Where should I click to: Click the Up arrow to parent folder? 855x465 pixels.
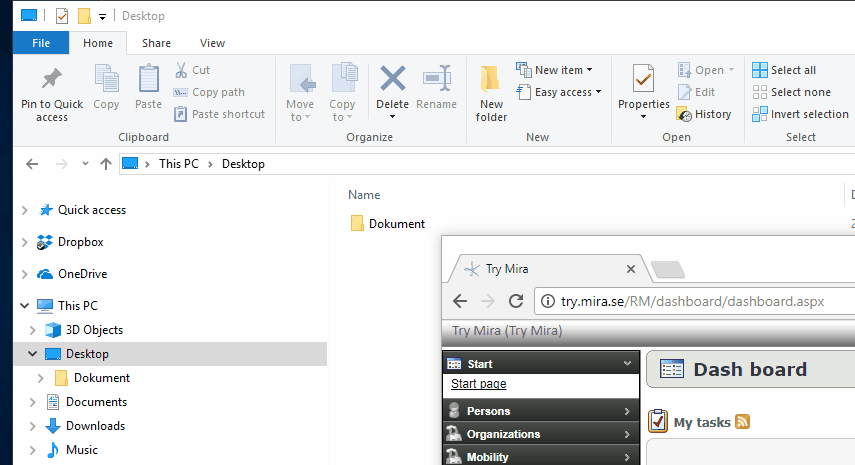pyautogui.click(x=106, y=164)
